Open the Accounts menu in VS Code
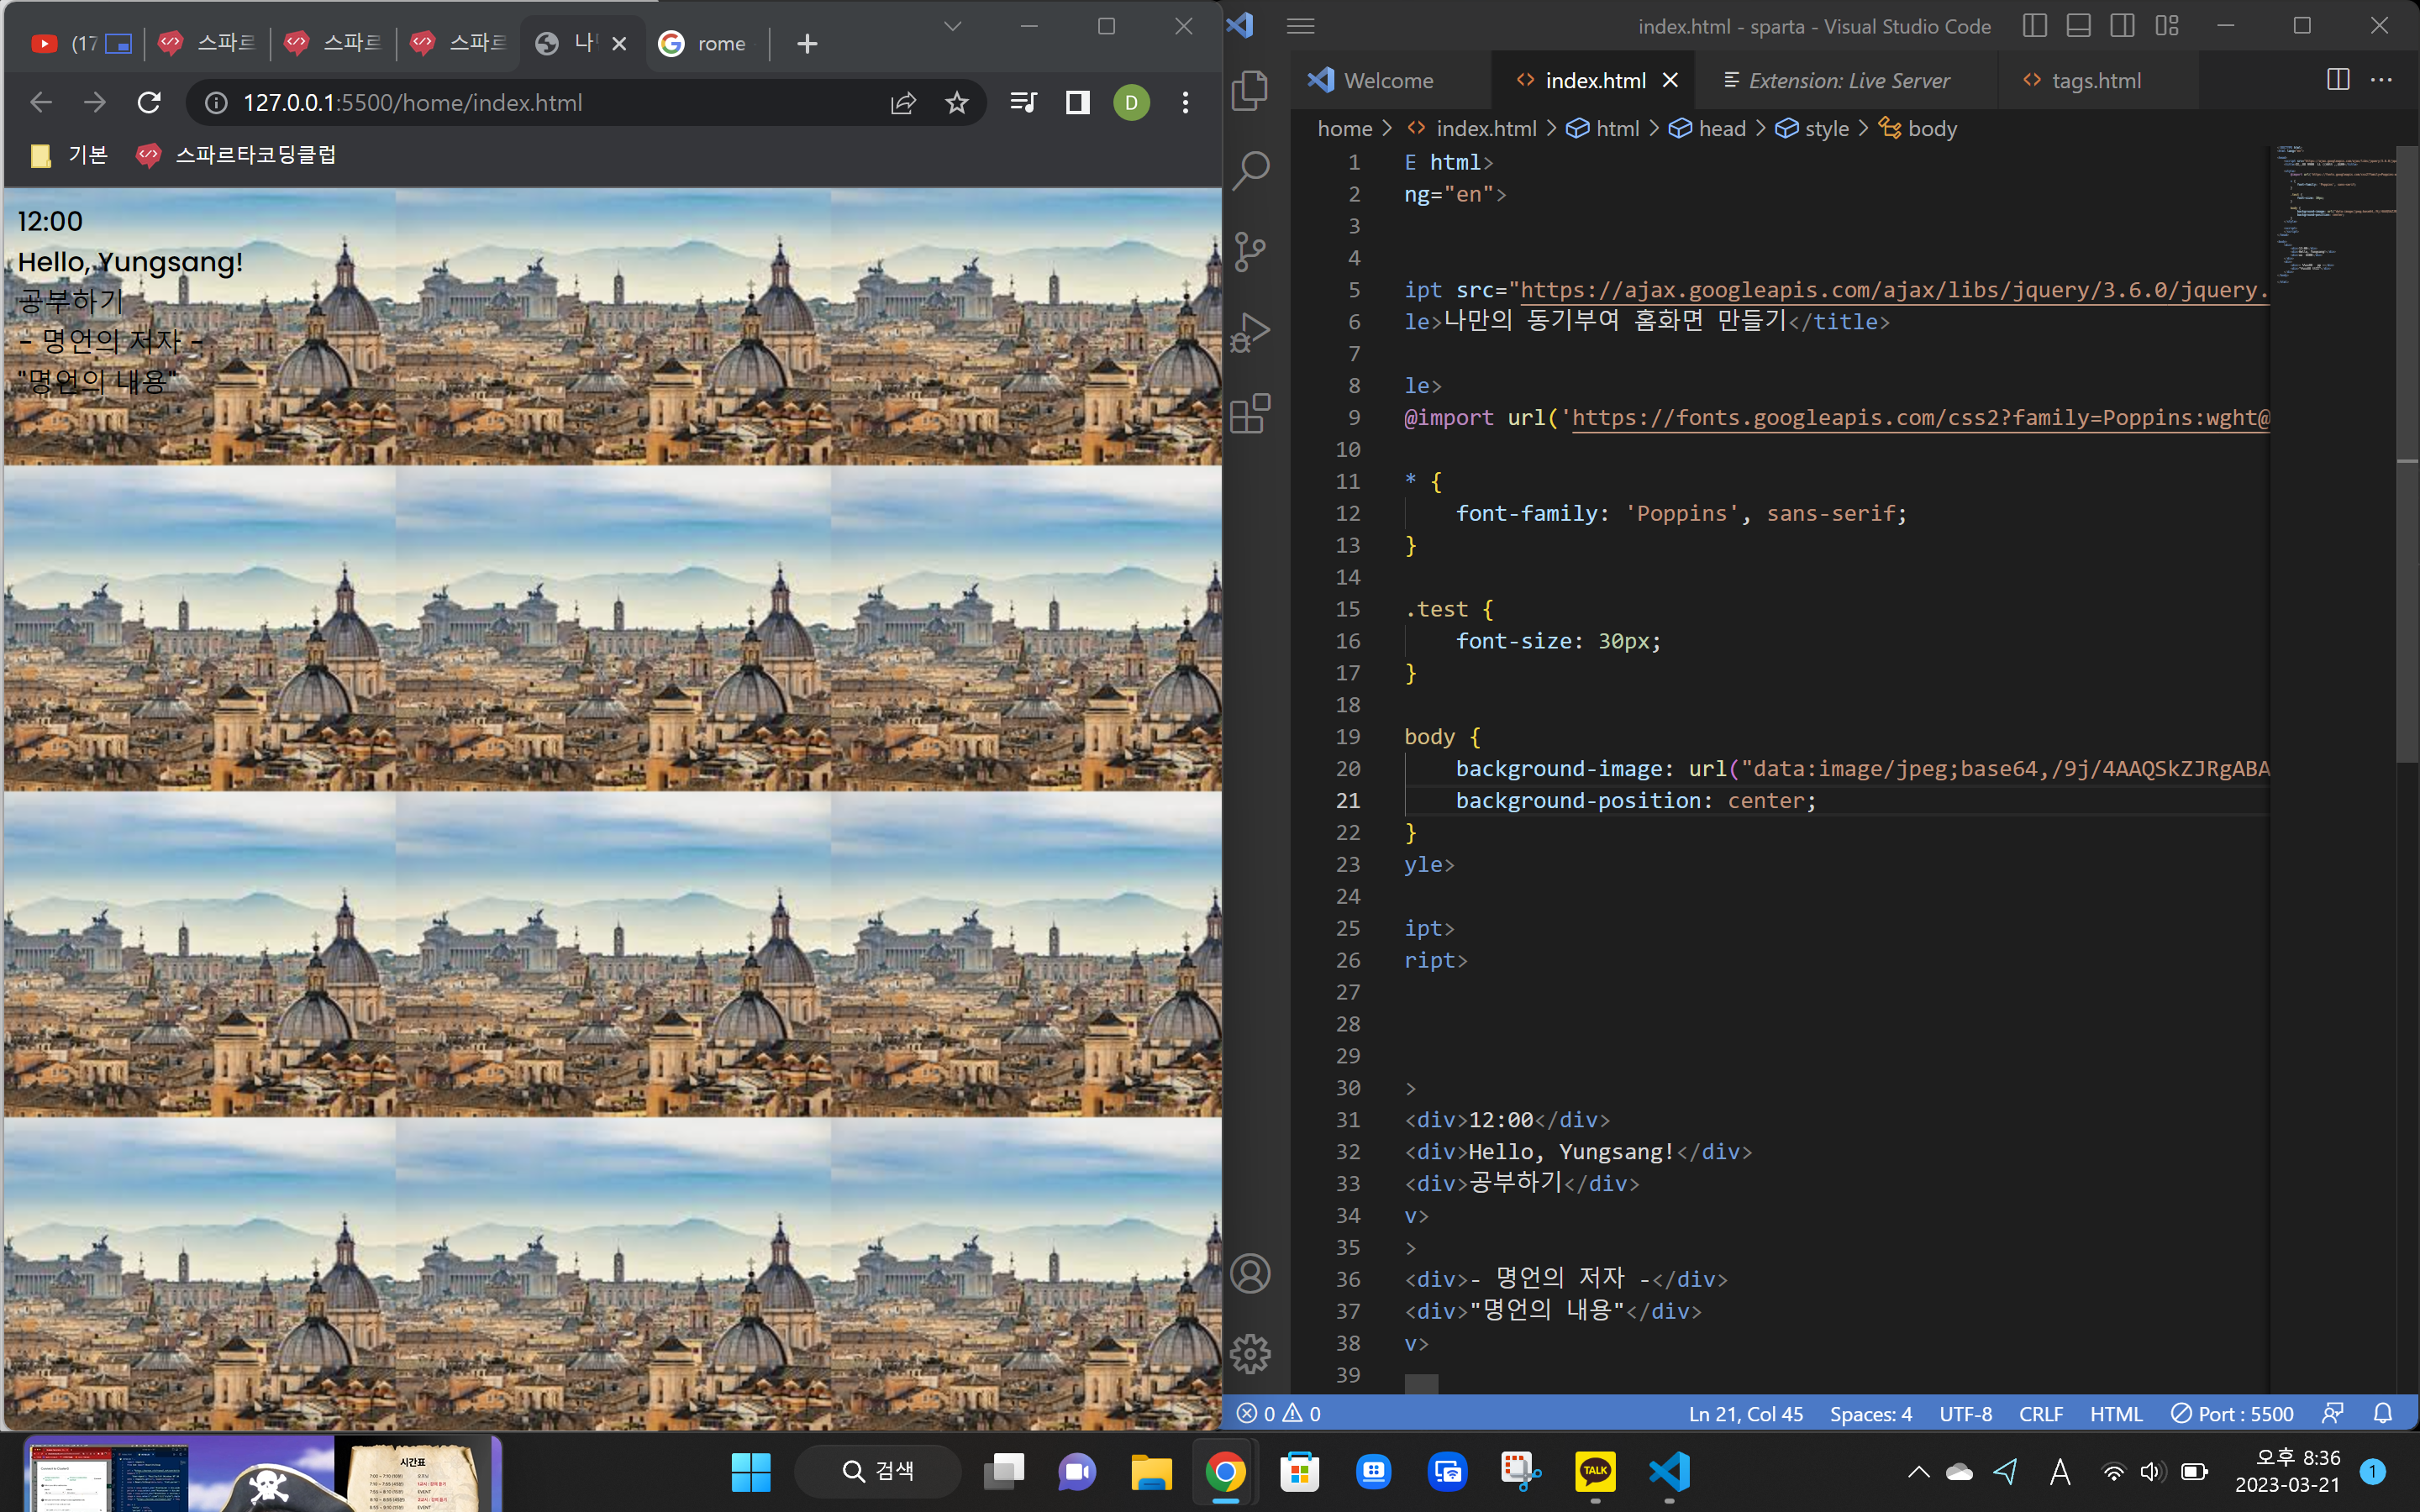The width and height of the screenshot is (2420, 1512). (x=1250, y=1274)
